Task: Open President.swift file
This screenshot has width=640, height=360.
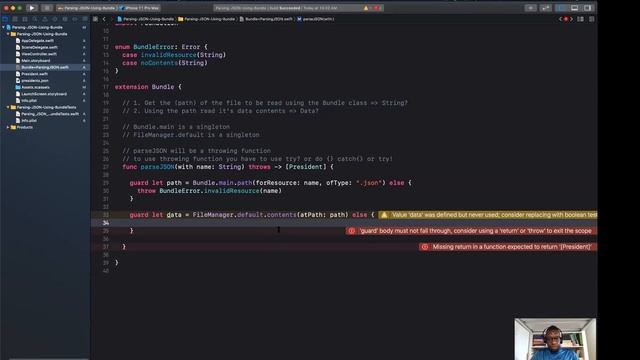Action: pos(34,74)
